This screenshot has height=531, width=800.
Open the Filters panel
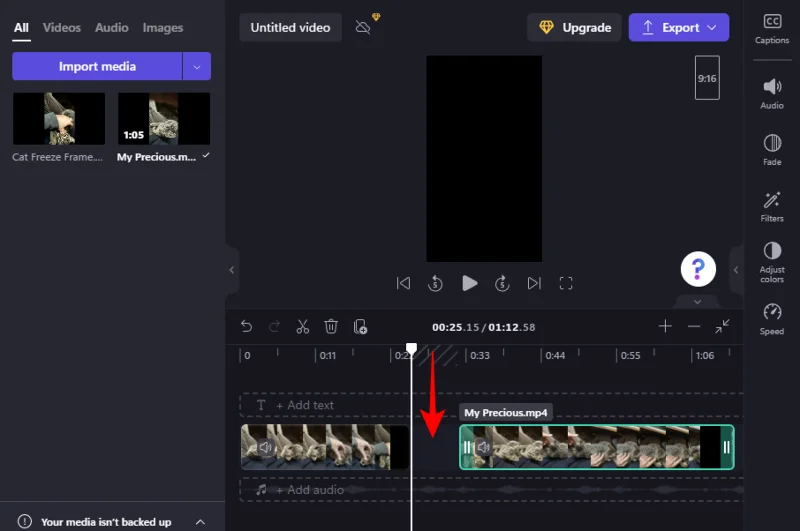pos(771,207)
